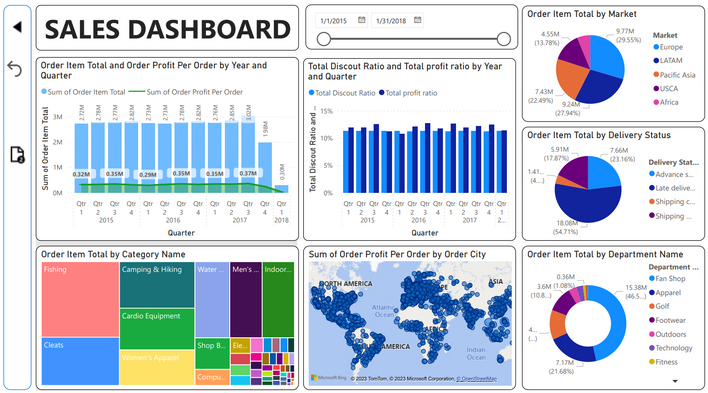708x393 pixels.
Task: Click the right handle of date slider
Action: pos(504,39)
